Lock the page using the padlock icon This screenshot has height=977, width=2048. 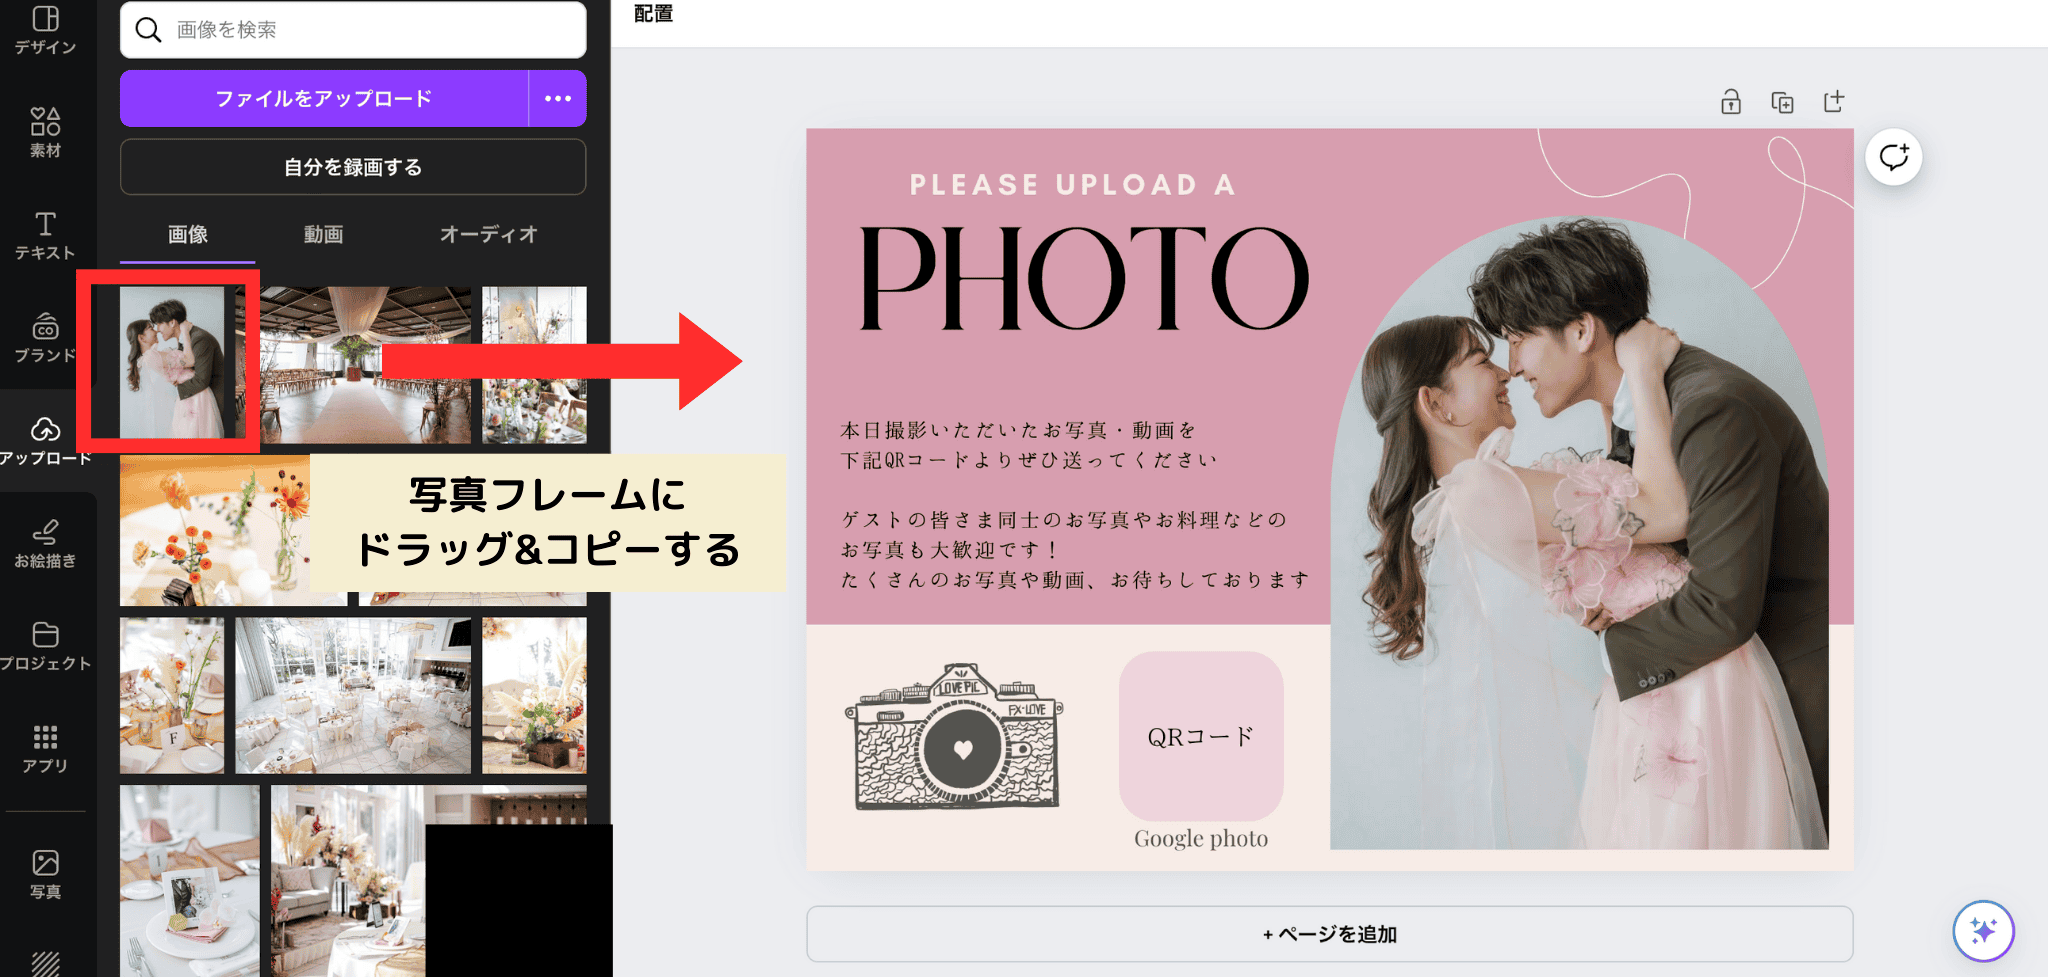pyautogui.click(x=1731, y=102)
